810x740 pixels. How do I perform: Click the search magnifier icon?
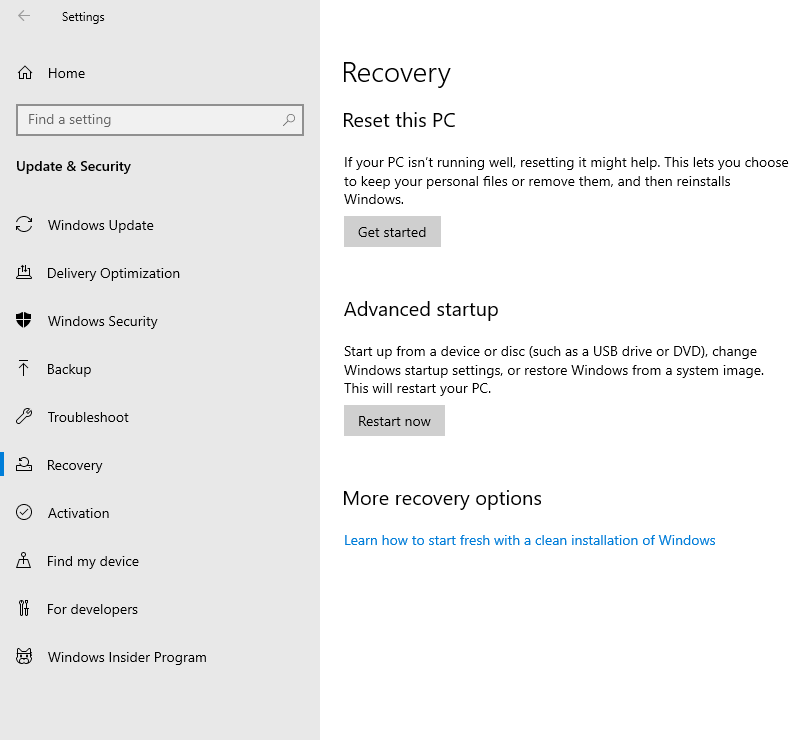point(289,120)
